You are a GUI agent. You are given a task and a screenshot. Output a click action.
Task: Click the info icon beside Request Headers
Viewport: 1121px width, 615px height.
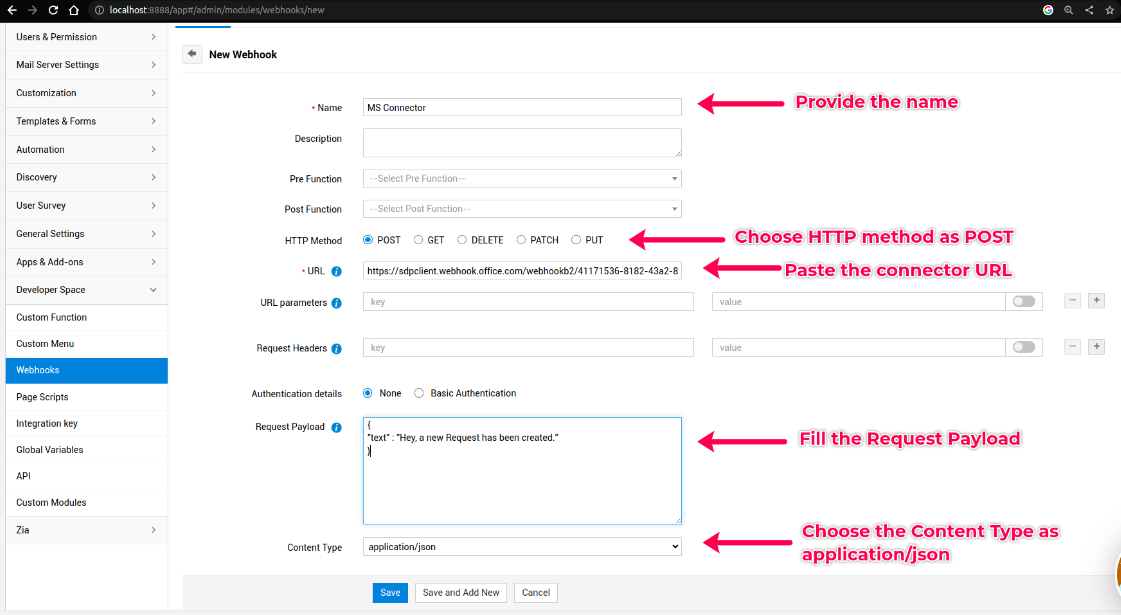pyautogui.click(x=336, y=349)
